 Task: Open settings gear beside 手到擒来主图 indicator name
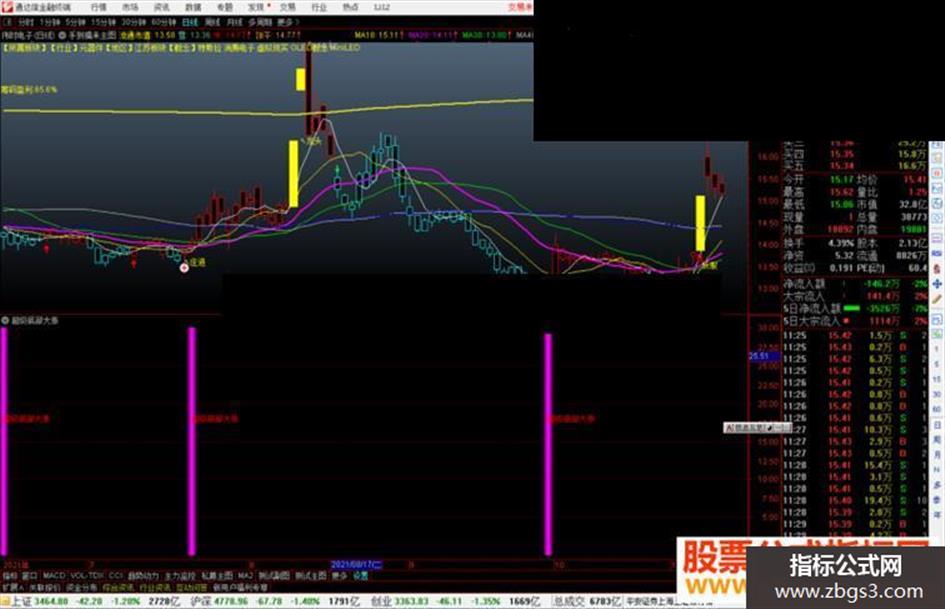(x=63, y=36)
